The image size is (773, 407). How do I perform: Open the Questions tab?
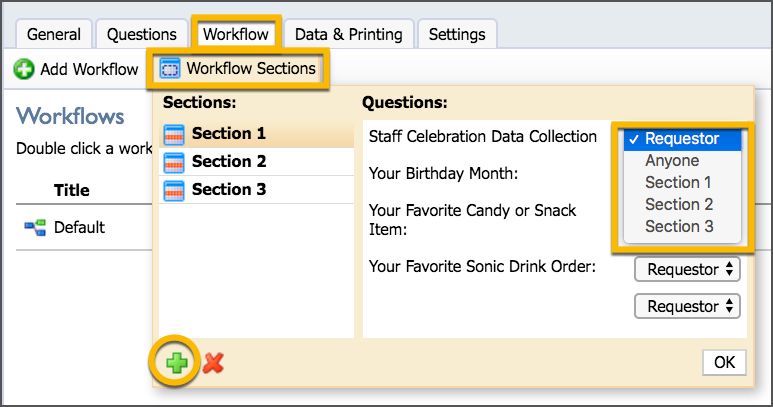[x=141, y=34]
